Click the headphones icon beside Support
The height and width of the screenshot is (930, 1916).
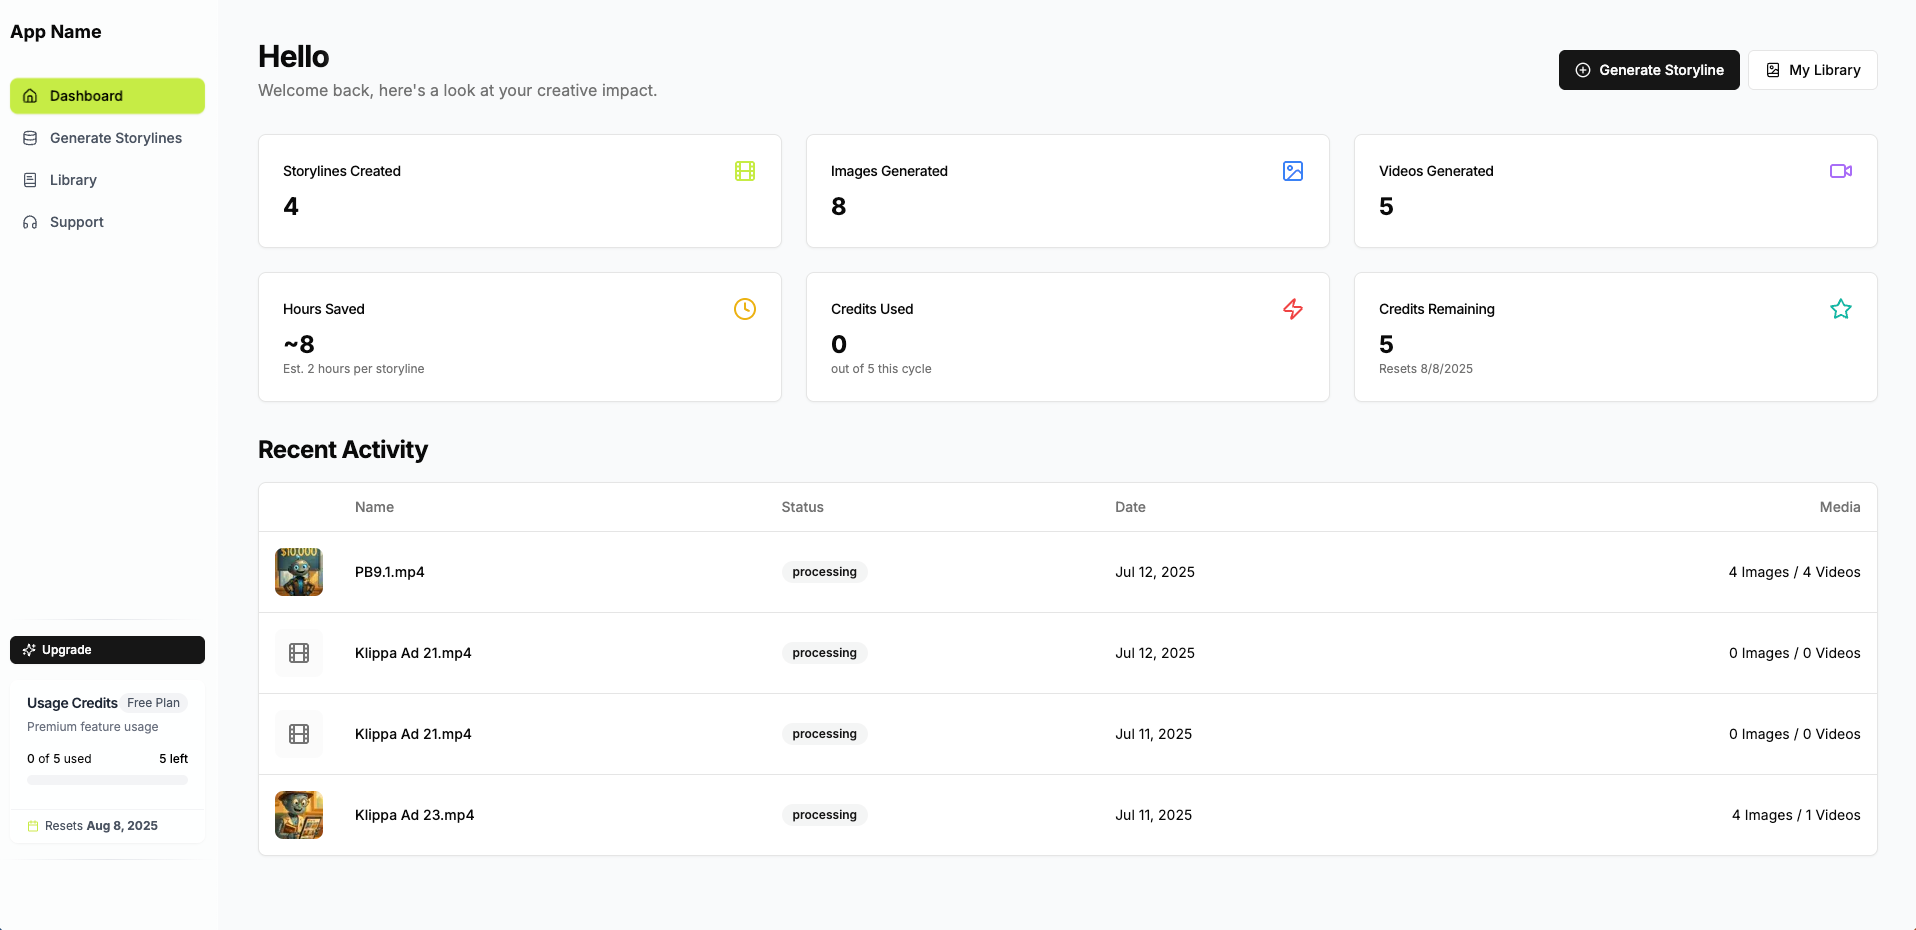click(30, 222)
